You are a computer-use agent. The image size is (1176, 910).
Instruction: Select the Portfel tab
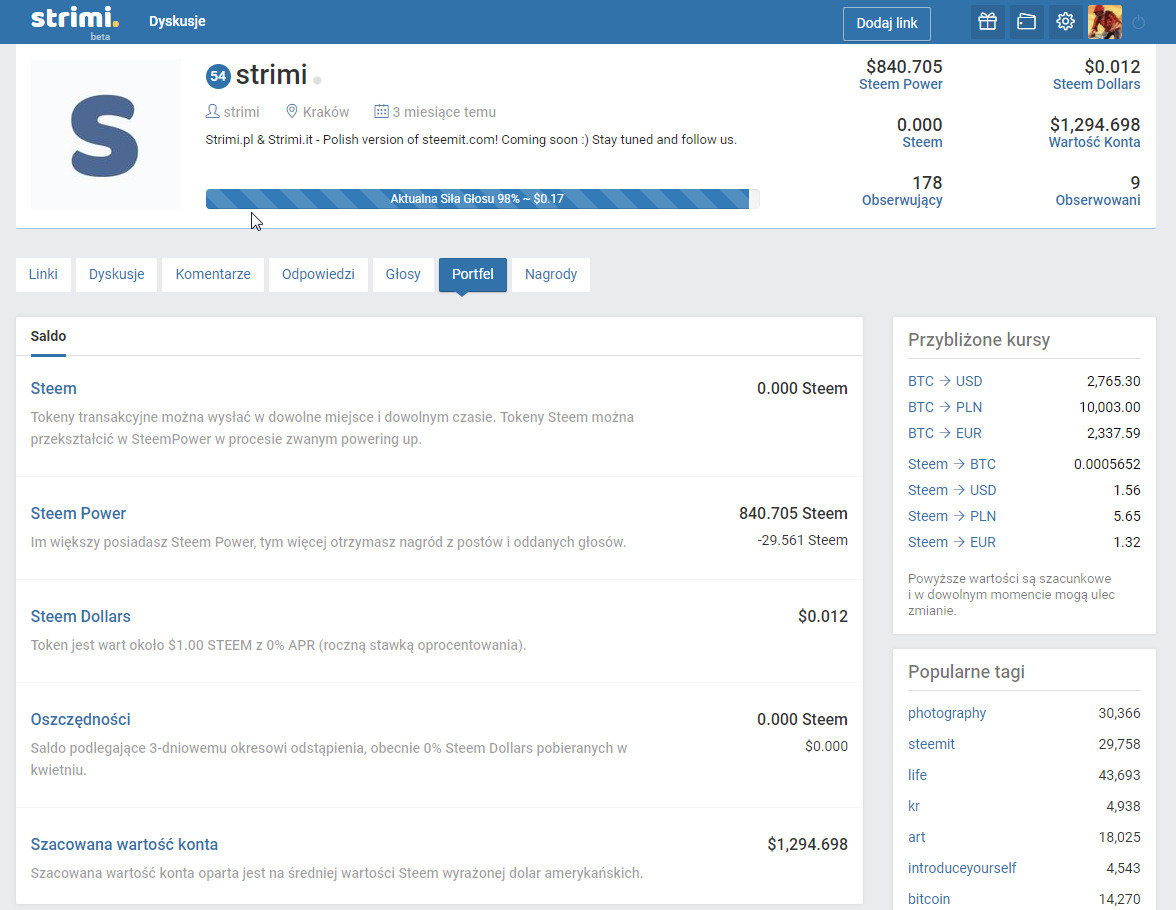[472, 274]
